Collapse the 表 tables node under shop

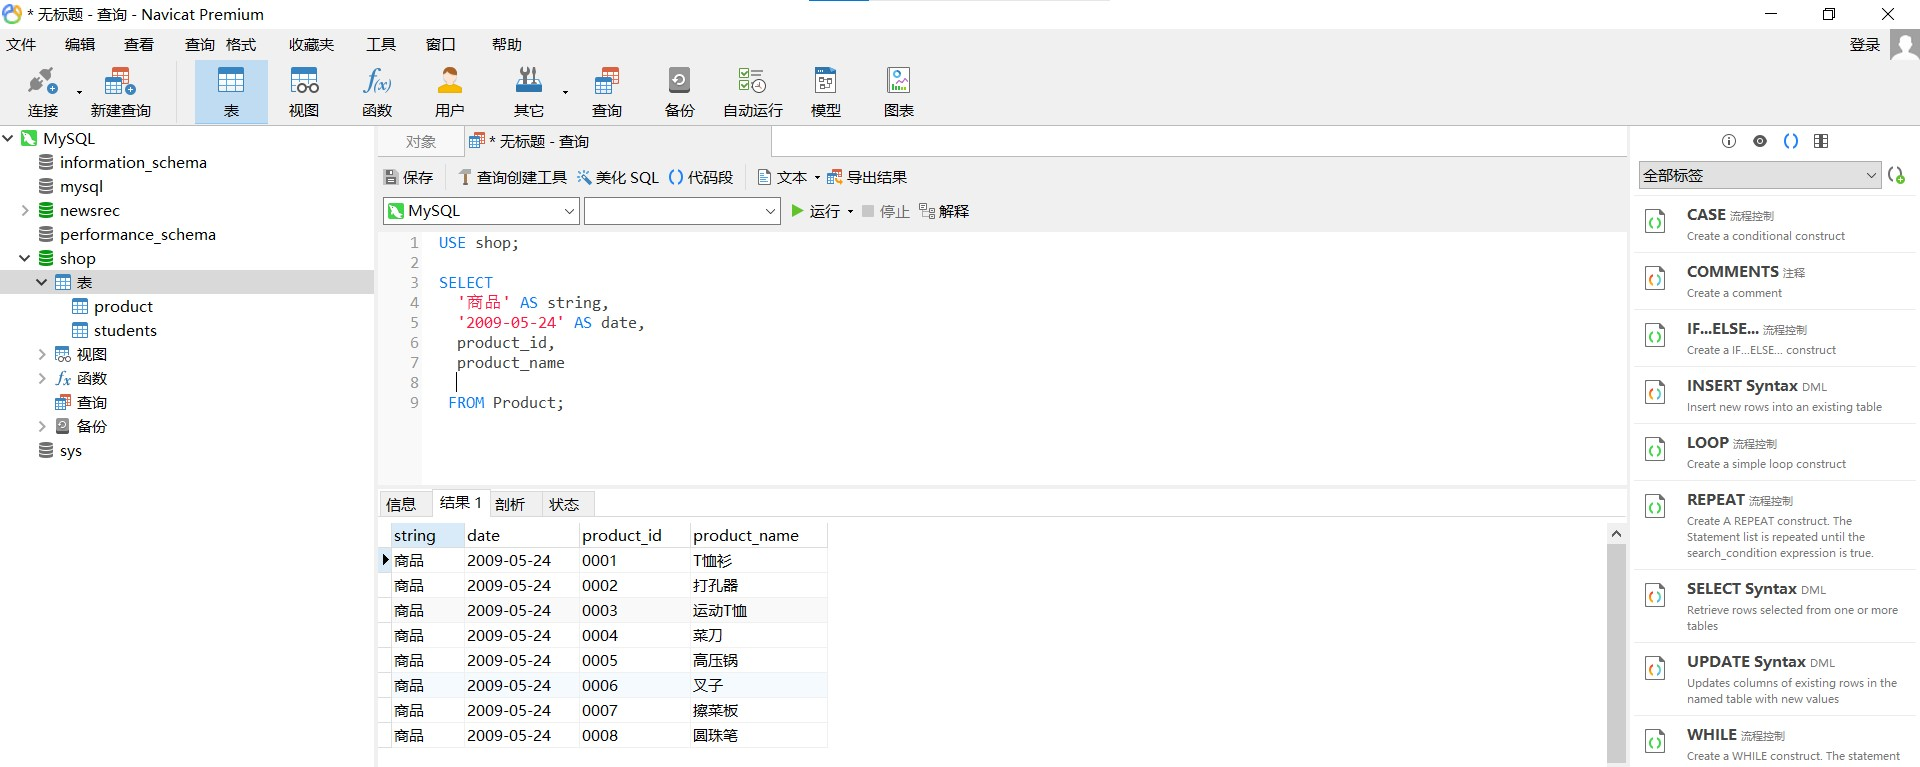pos(42,282)
